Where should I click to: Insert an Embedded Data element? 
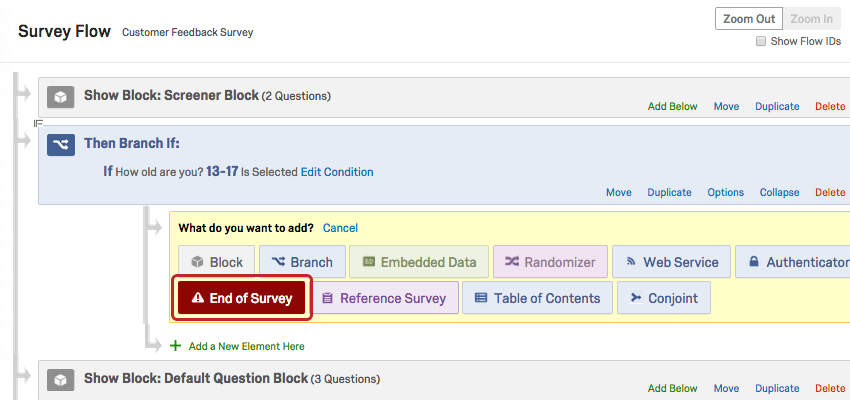coord(420,262)
